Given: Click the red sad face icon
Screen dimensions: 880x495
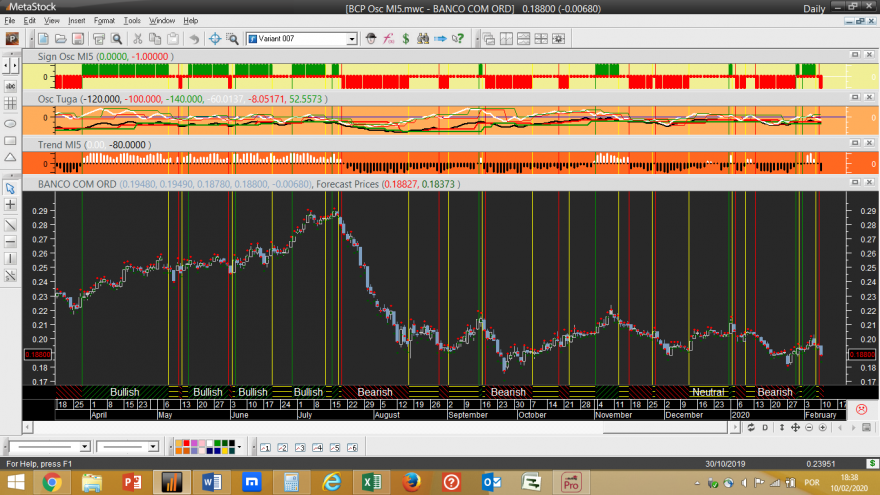Looking at the screenshot, I should [x=861, y=409].
